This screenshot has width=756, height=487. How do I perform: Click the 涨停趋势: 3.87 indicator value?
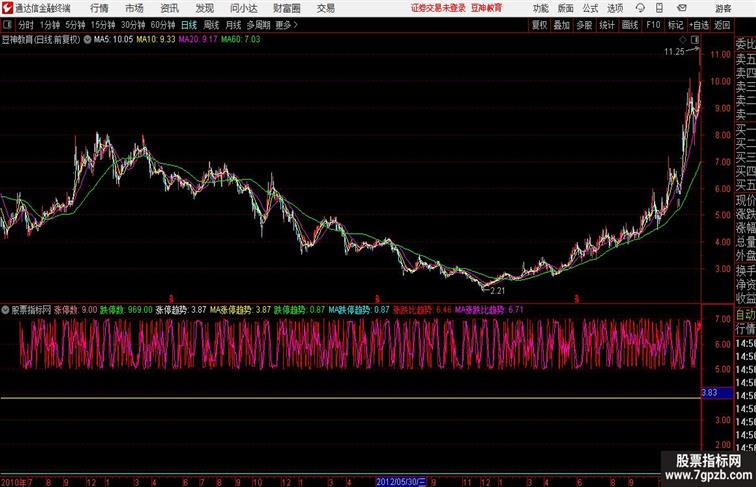pos(181,310)
